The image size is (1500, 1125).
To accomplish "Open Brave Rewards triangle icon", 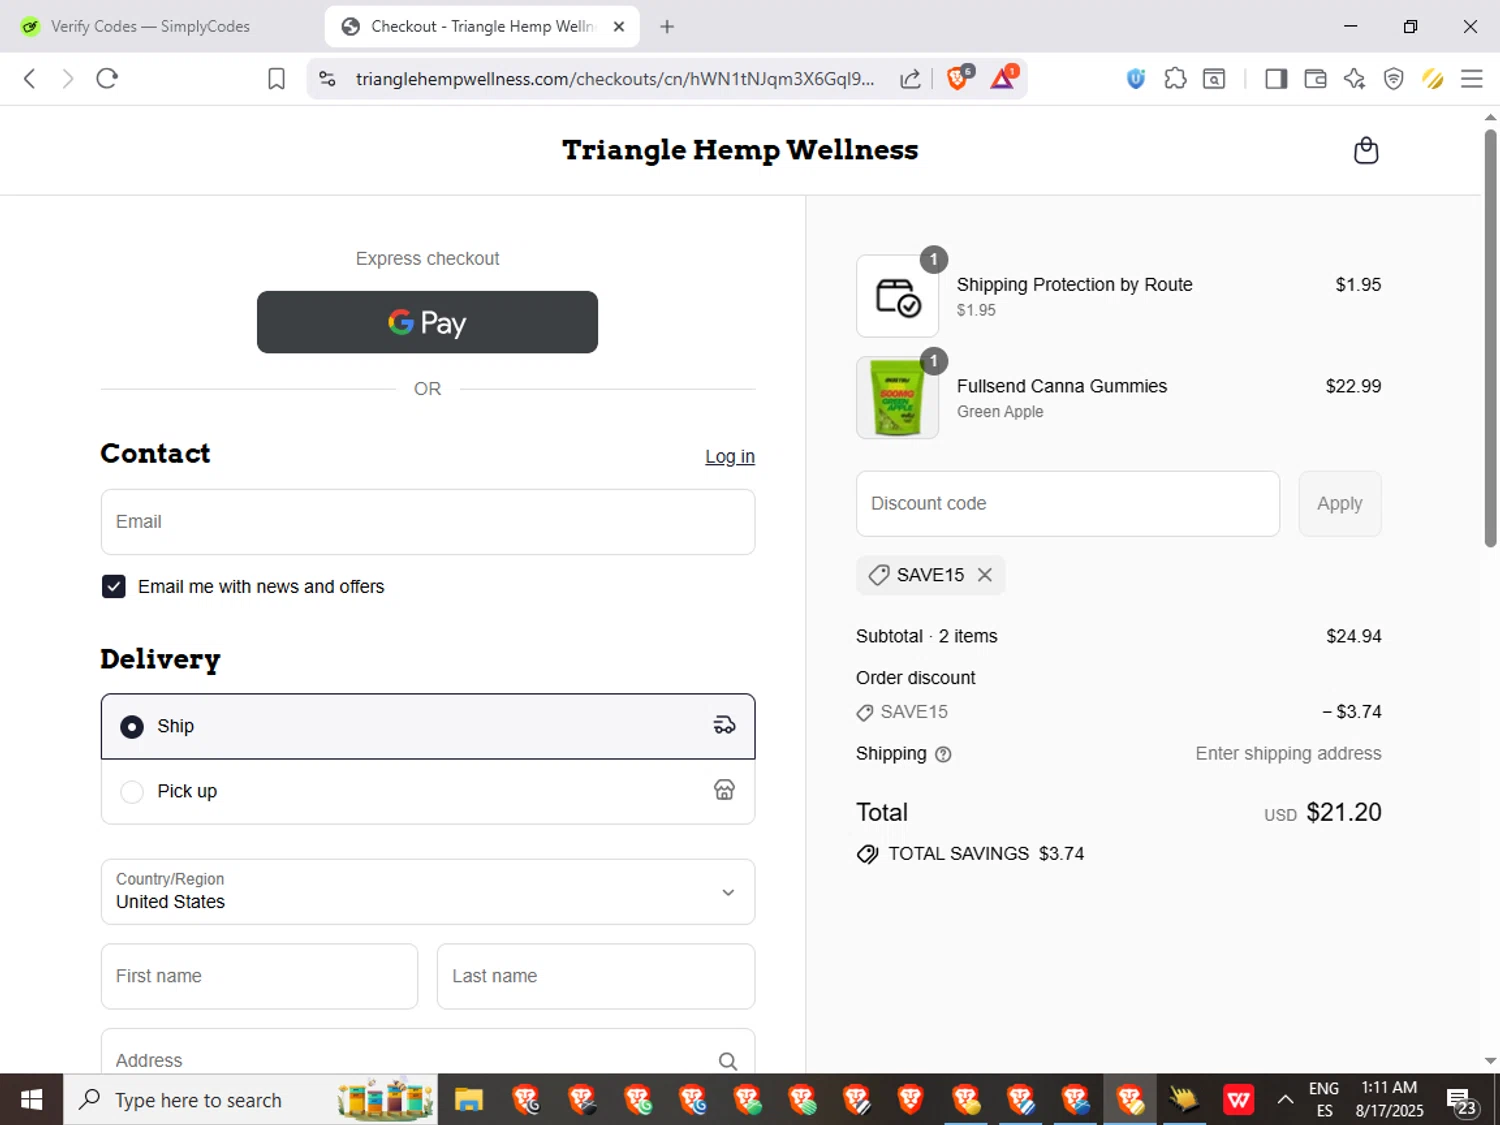I will click(1003, 78).
